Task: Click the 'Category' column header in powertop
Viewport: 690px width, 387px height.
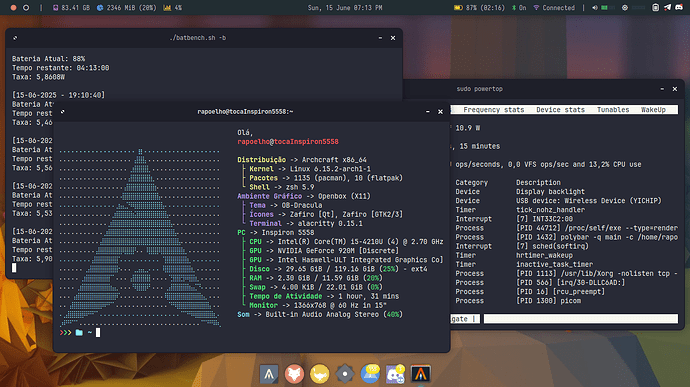Action: 471,182
